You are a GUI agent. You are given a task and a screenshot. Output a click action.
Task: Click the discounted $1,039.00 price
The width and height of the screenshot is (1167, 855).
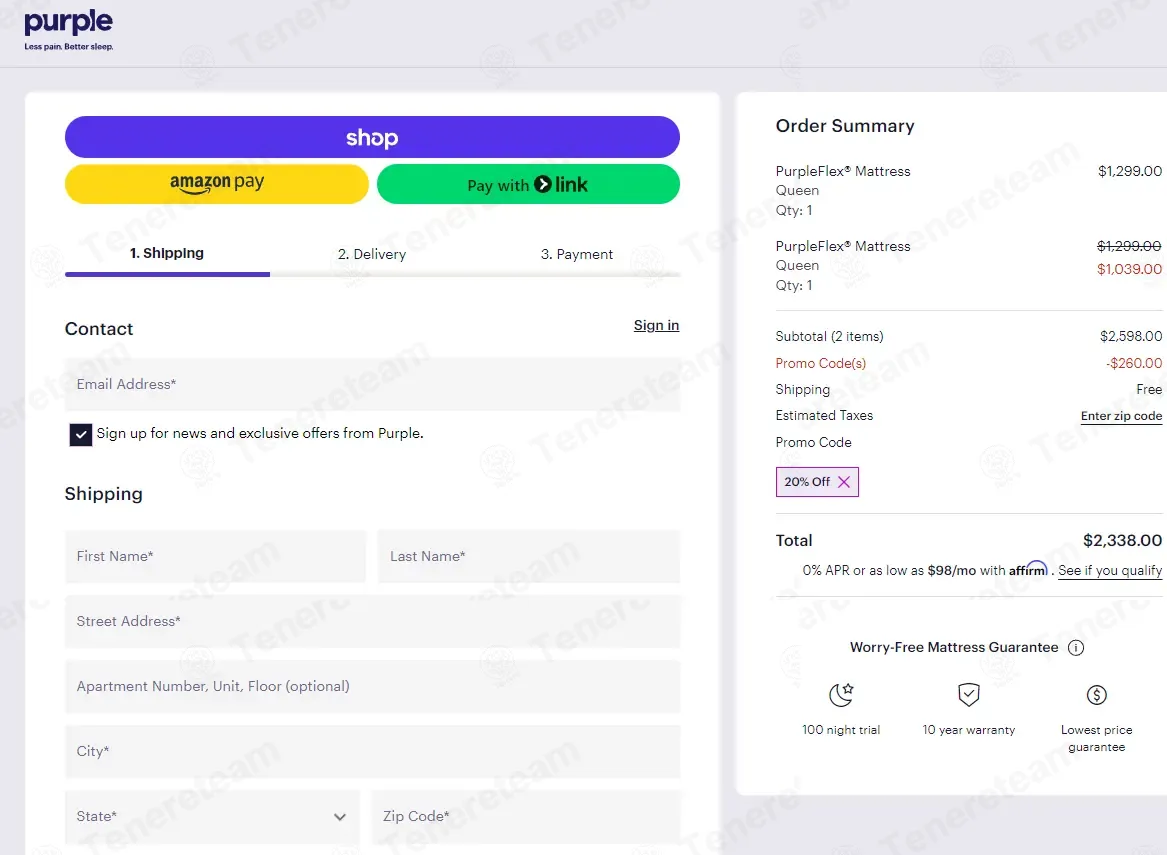point(1129,269)
